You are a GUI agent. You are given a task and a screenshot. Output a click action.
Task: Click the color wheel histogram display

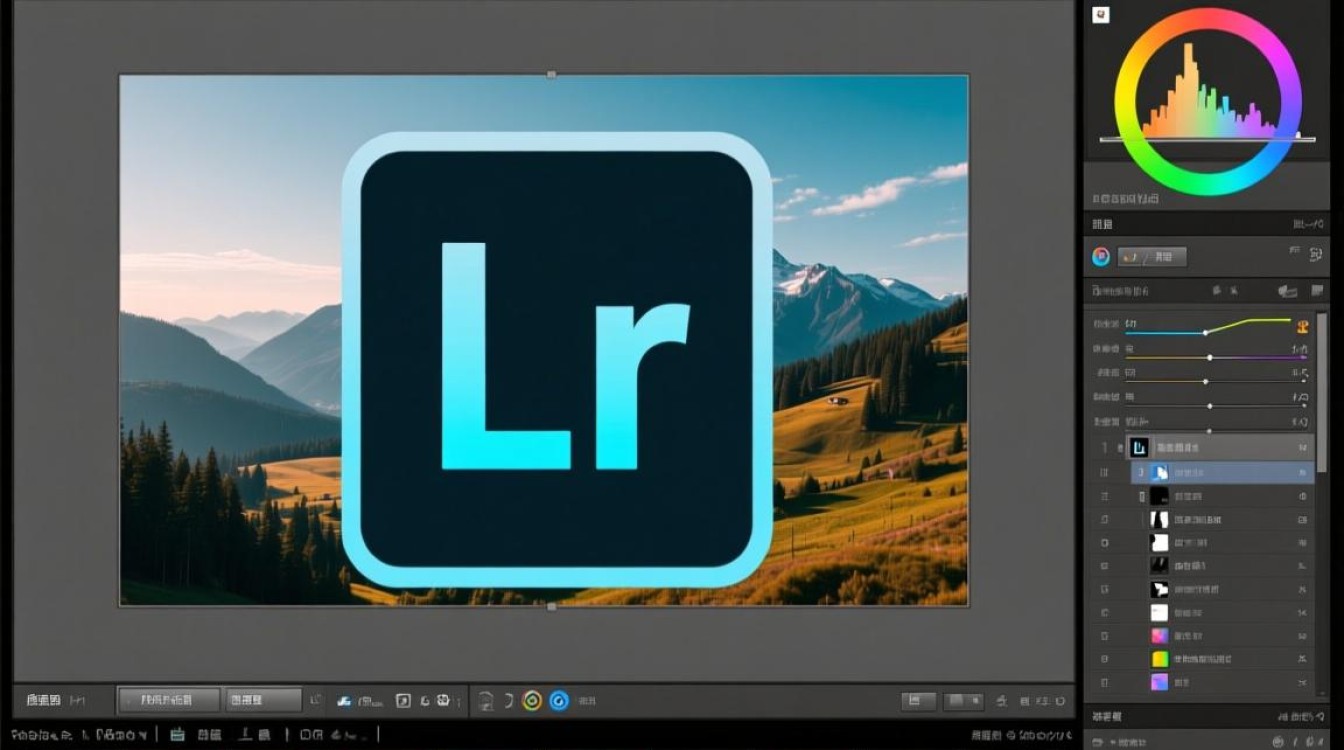(1208, 101)
